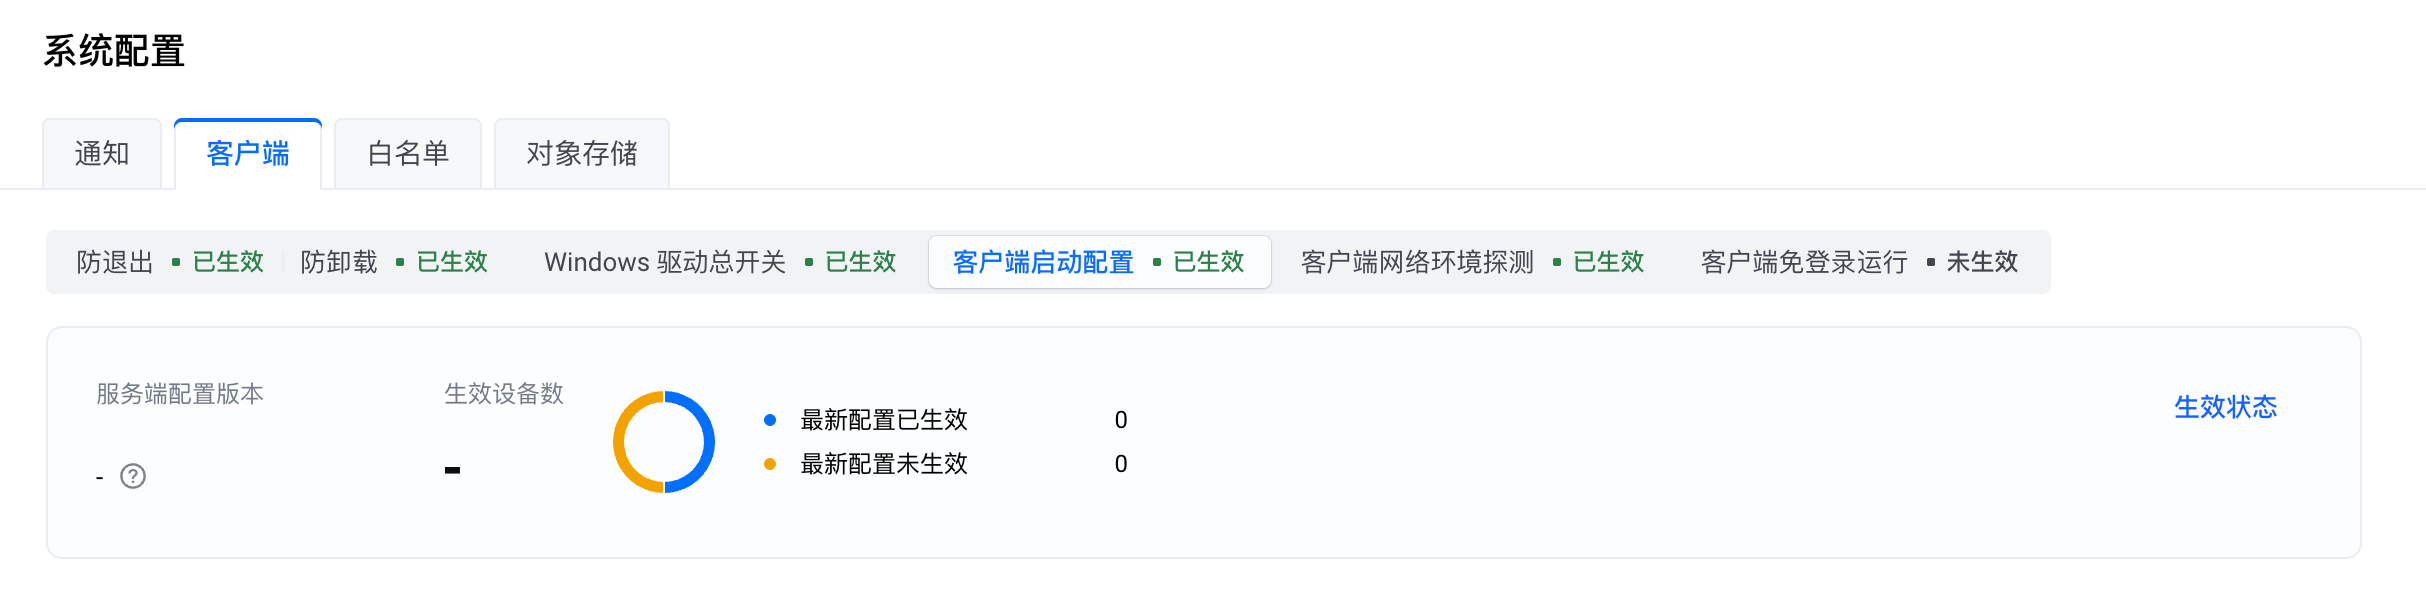Click the green status dot next to 防退出
The image size is (2426, 590).
(x=176, y=262)
